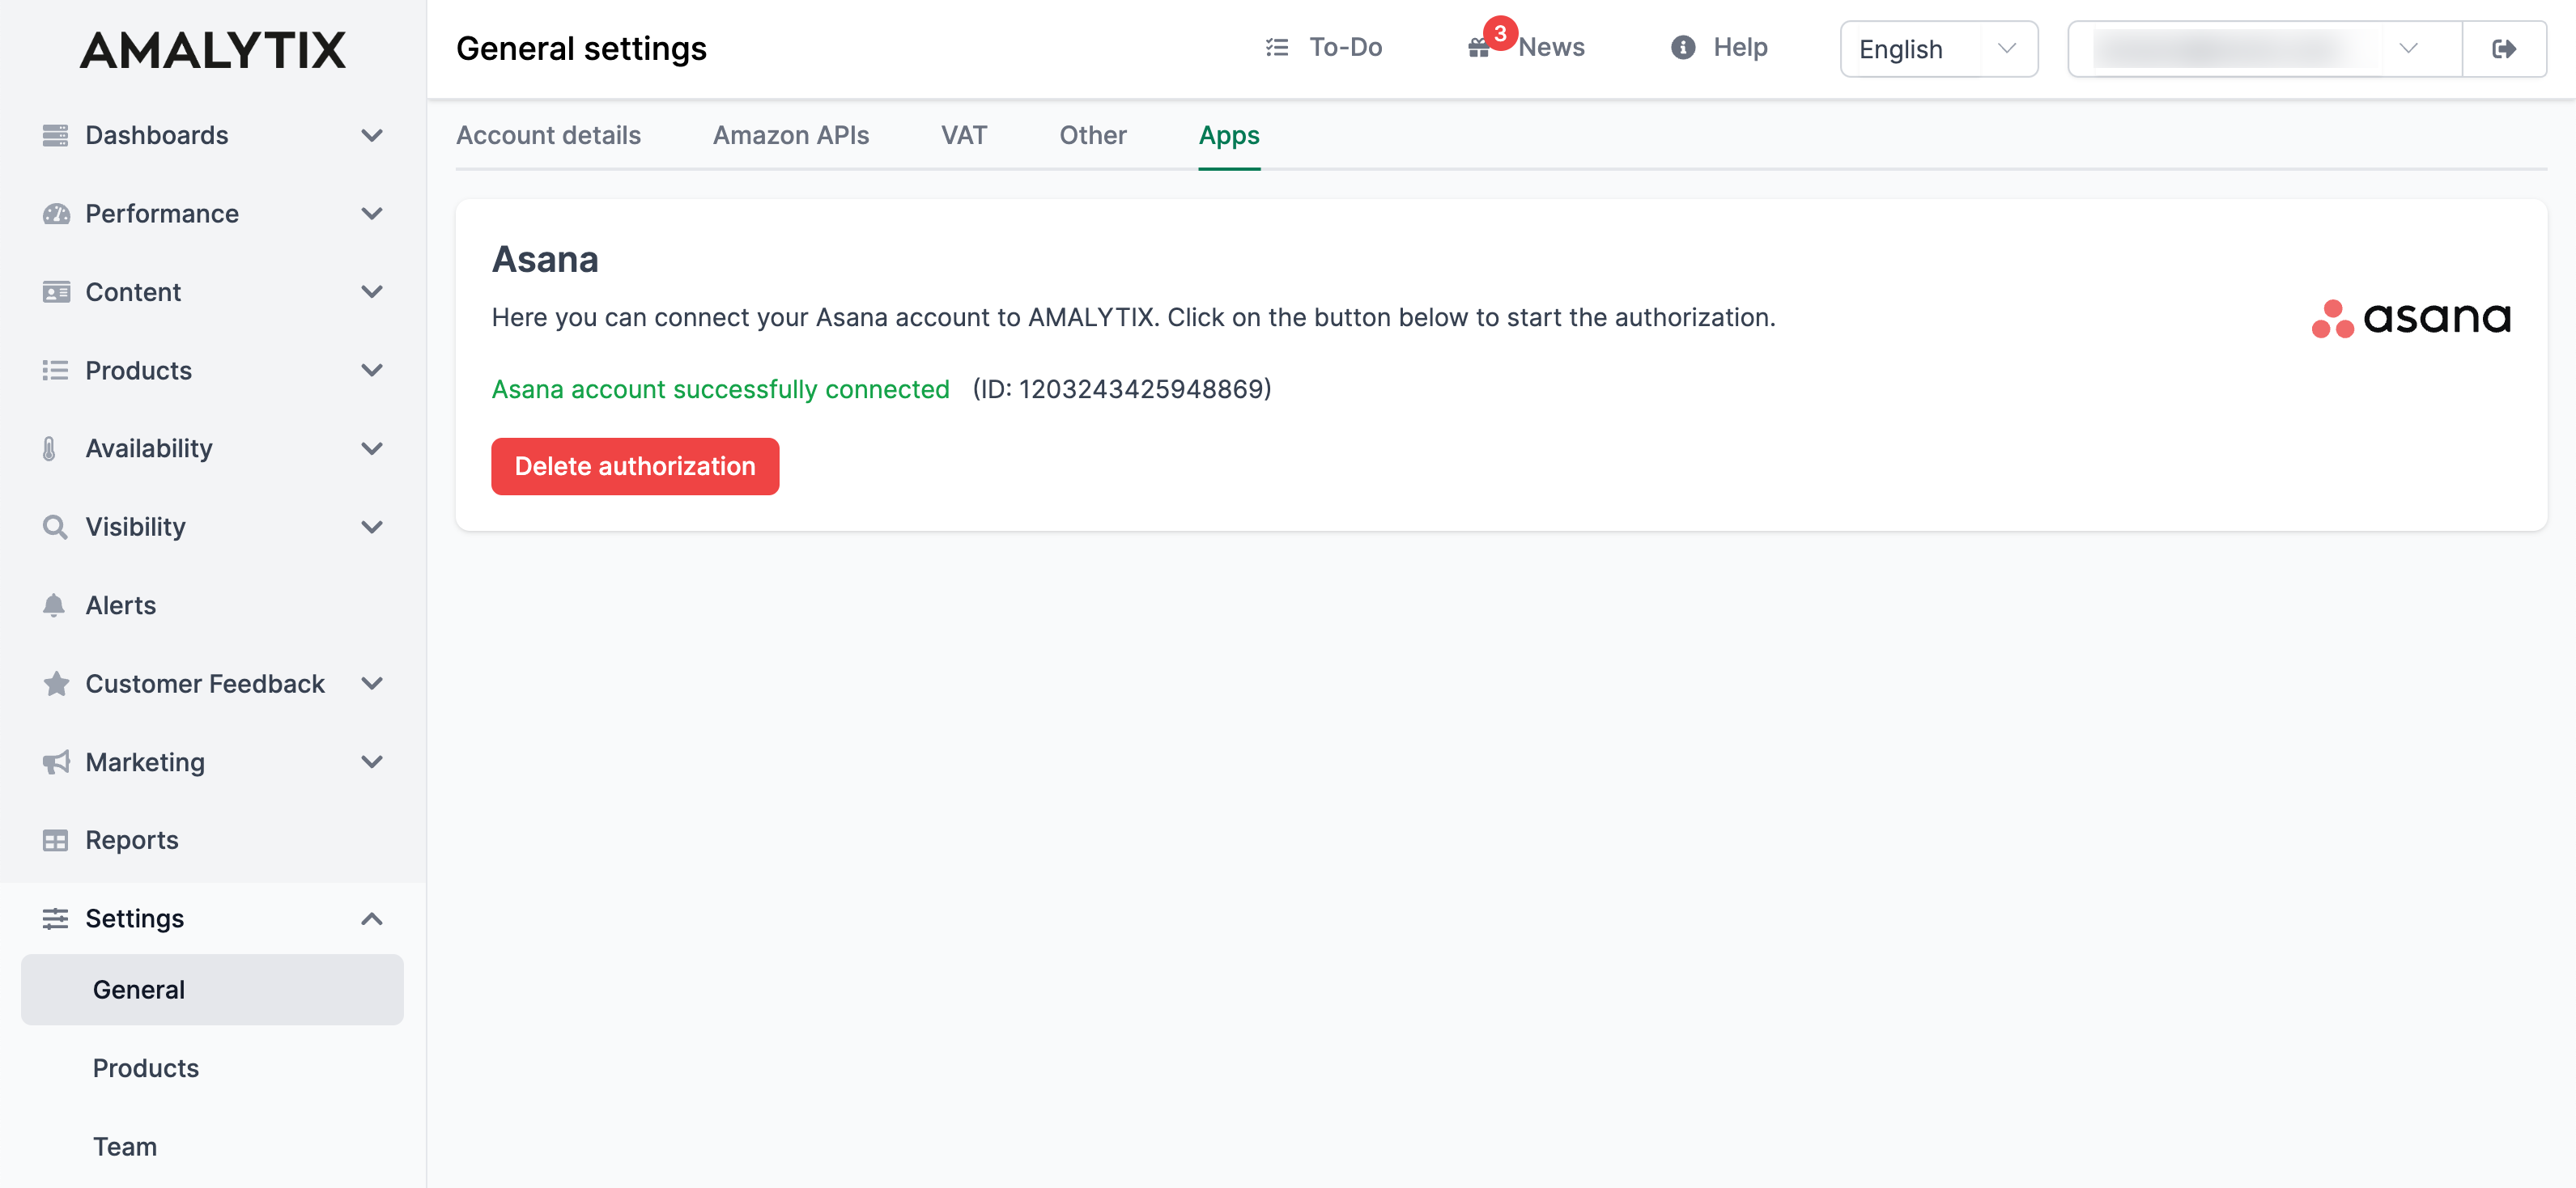Click the Dashboards sidebar icon
This screenshot has height=1188, width=2576.
(56, 135)
